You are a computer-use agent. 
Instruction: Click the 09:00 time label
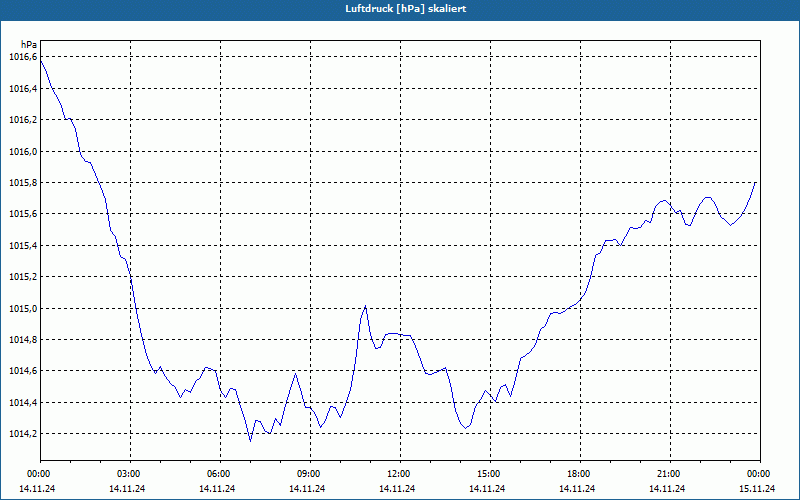point(308,474)
